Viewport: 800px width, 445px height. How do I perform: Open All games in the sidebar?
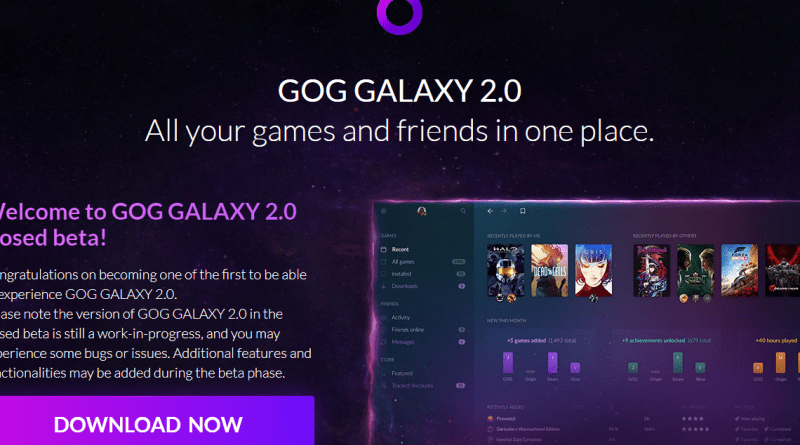point(403,262)
